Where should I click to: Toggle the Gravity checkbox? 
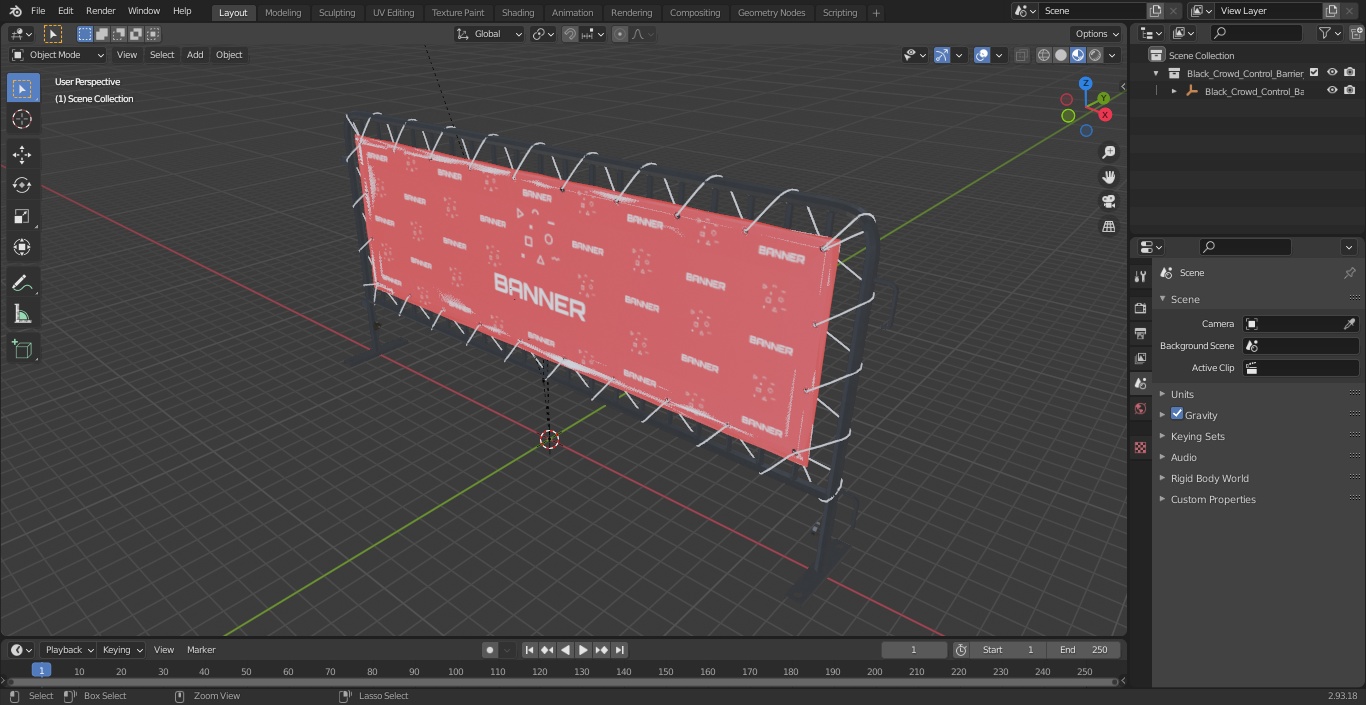[1177, 414]
